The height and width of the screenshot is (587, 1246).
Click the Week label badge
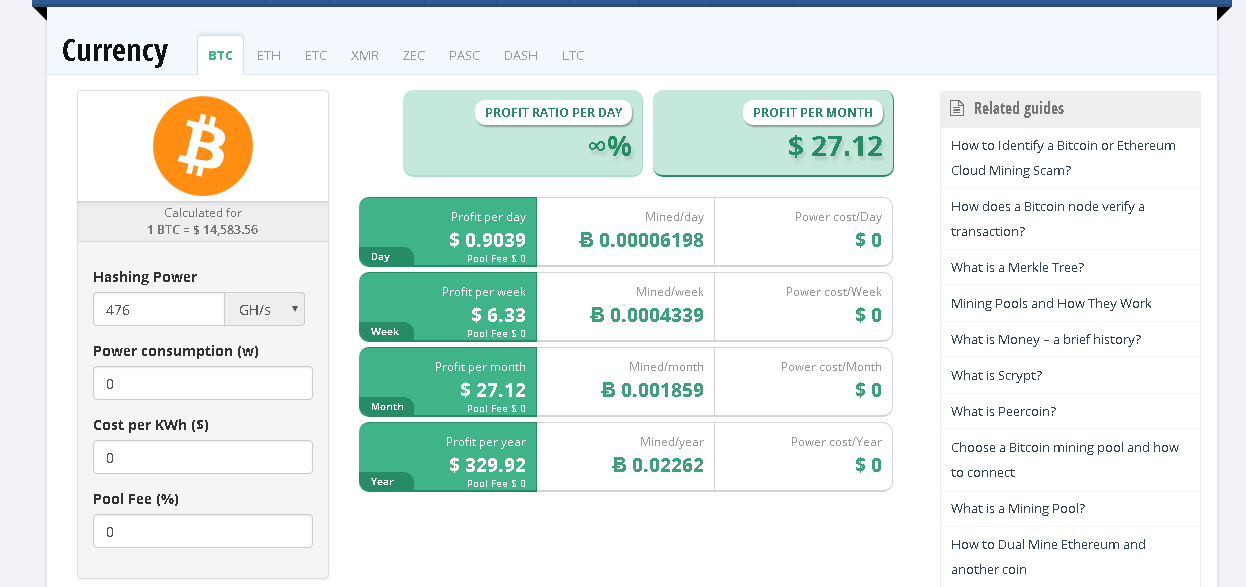(x=386, y=332)
